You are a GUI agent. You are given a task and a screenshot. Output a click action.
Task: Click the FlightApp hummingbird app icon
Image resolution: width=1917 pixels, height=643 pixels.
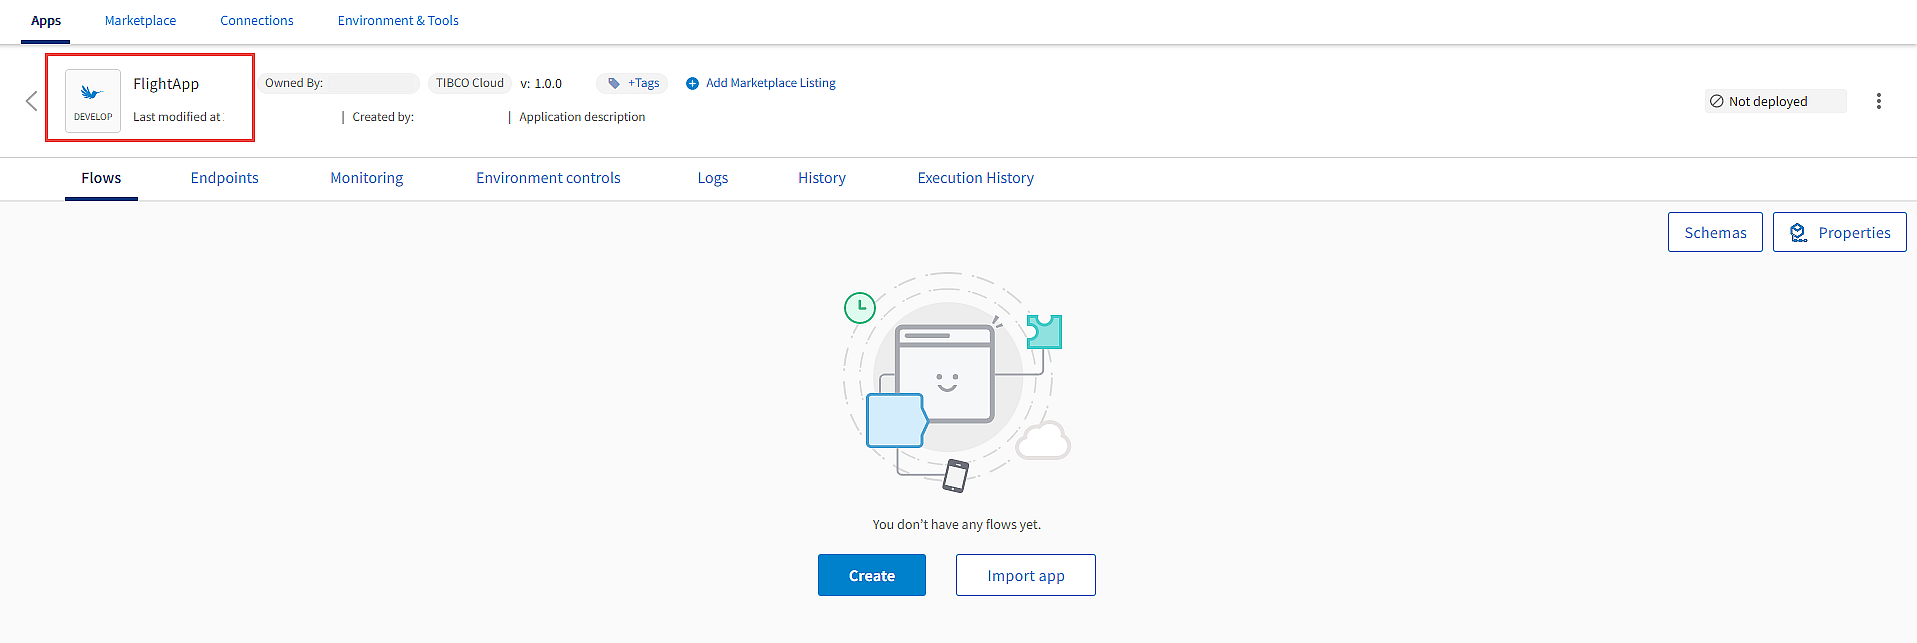point(92,93)
